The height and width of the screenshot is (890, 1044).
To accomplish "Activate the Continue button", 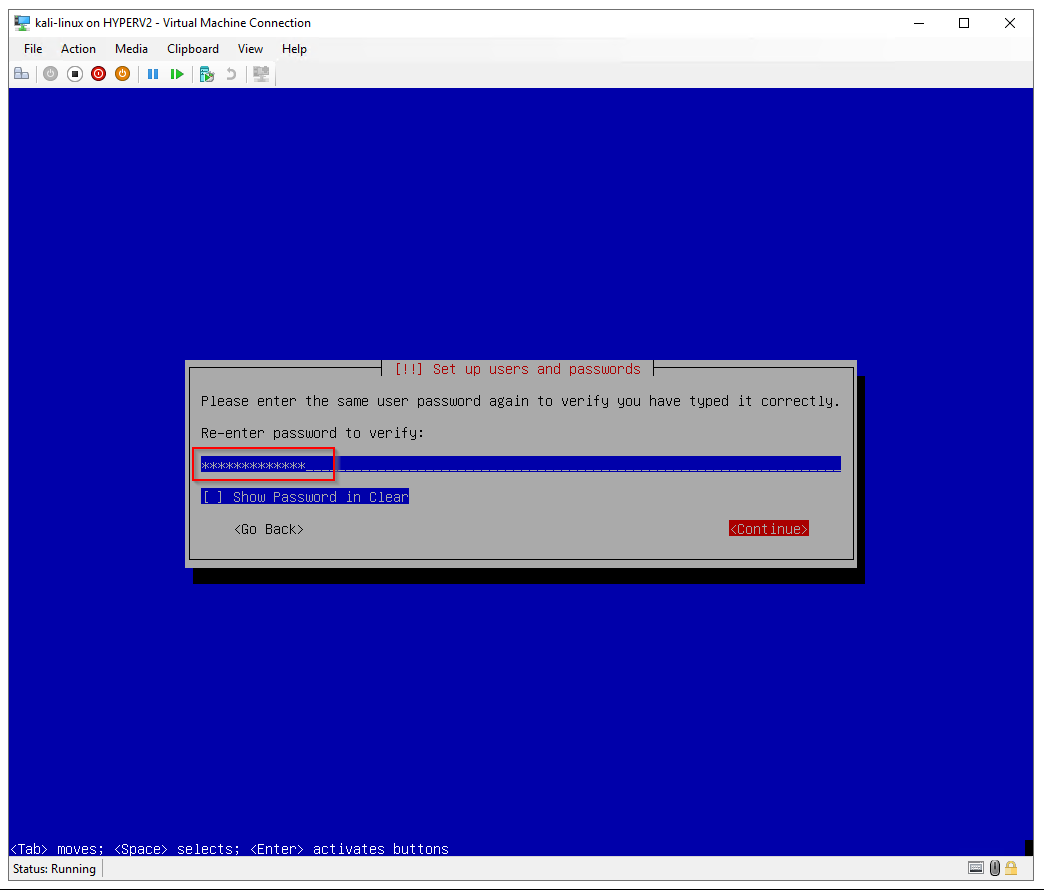I will pos(768,529).
